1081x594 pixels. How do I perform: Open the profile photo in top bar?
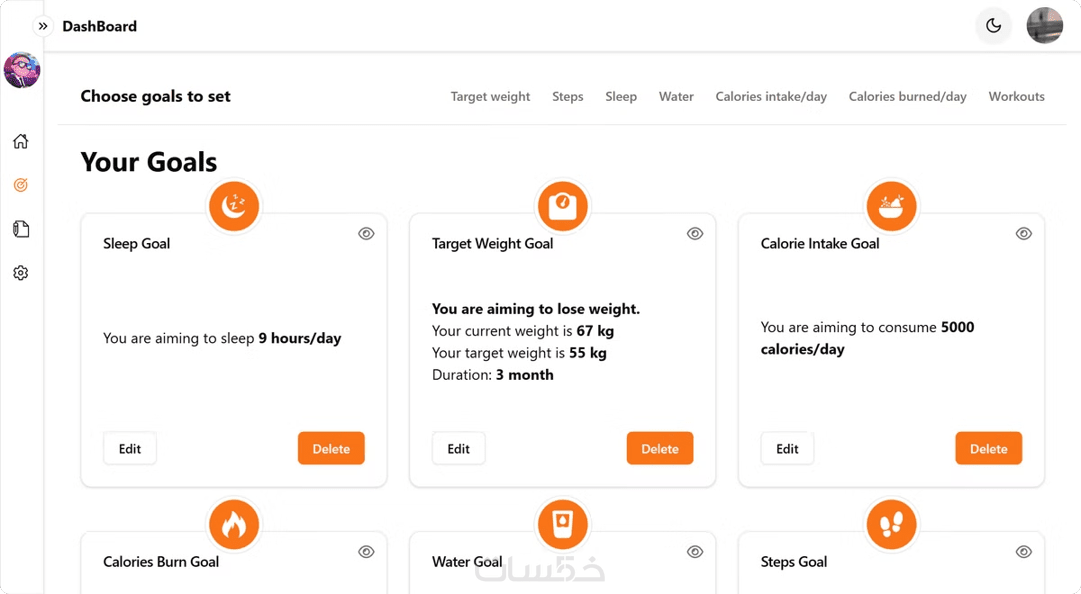pyautogui.click(x=1045, y=26)
